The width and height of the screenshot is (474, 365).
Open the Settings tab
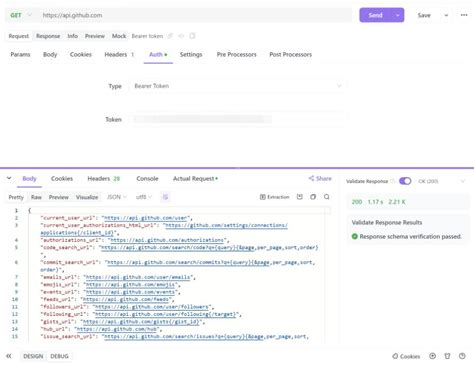tap(191, 54)
